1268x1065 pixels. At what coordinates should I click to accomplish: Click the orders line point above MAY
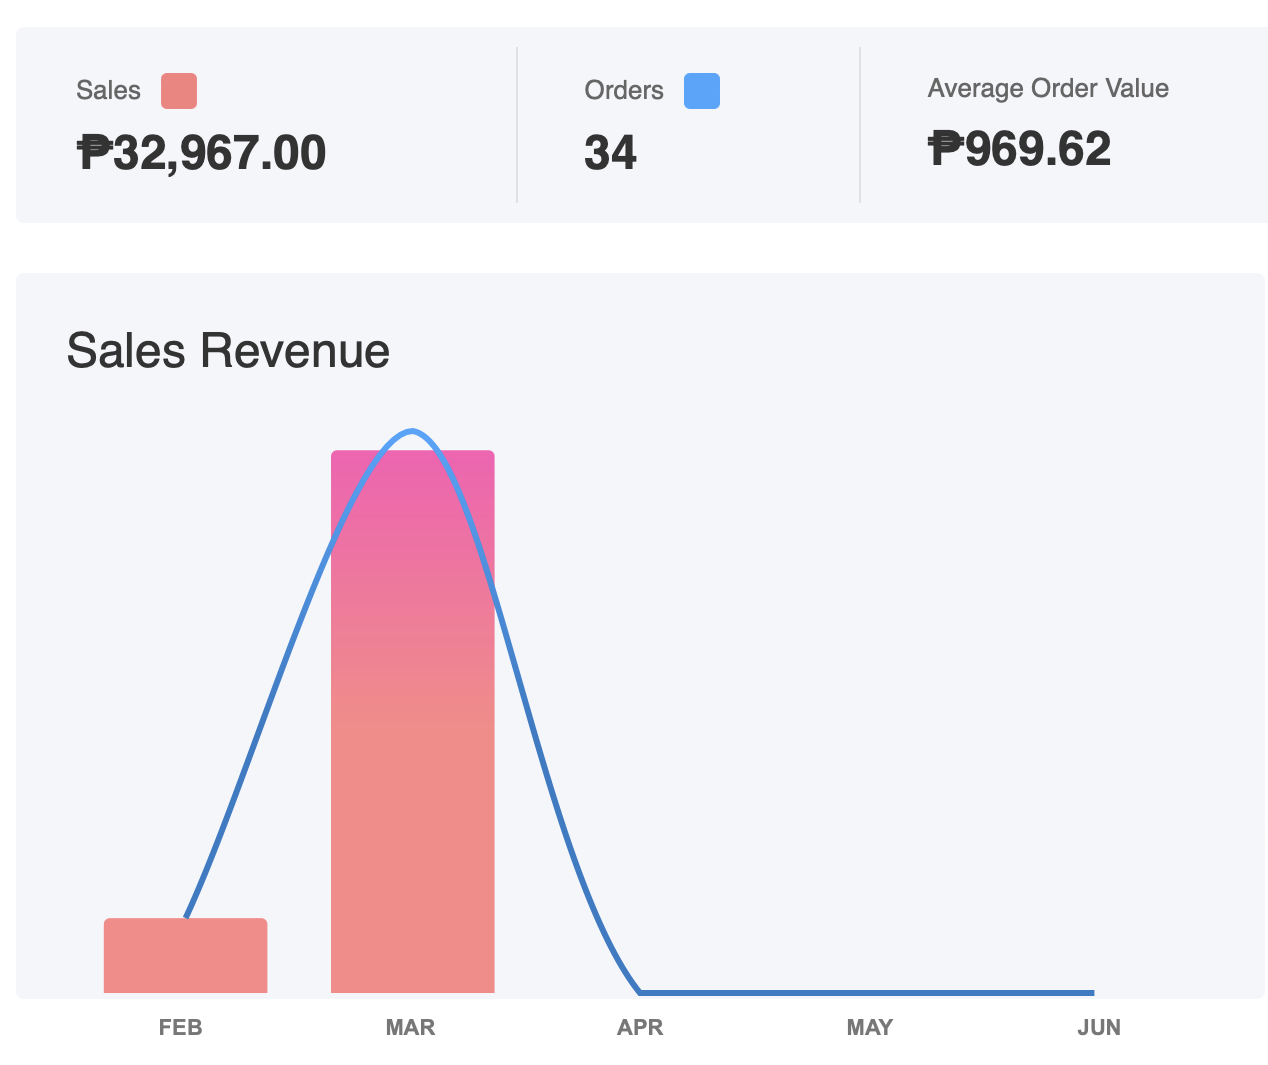(x=869, y=993)
